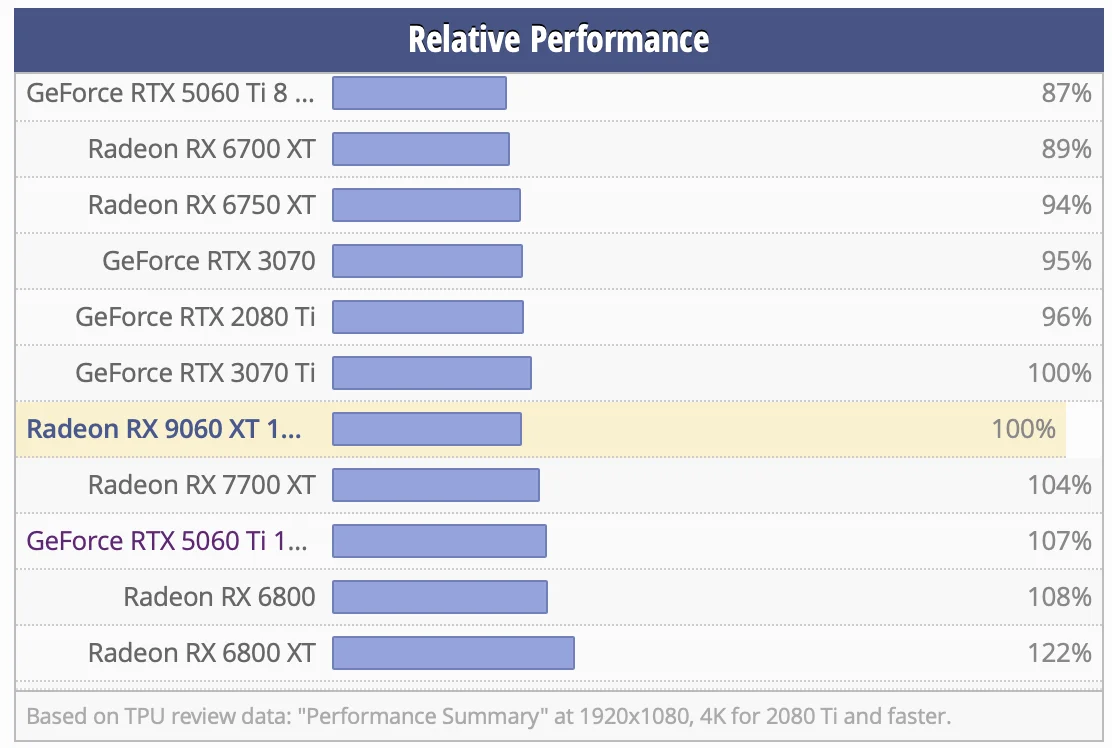Click the visited GeForce RTX 5060 Ti 16 GB link
The height and width of the screenshot is (748, 1112).
point(167,541)
